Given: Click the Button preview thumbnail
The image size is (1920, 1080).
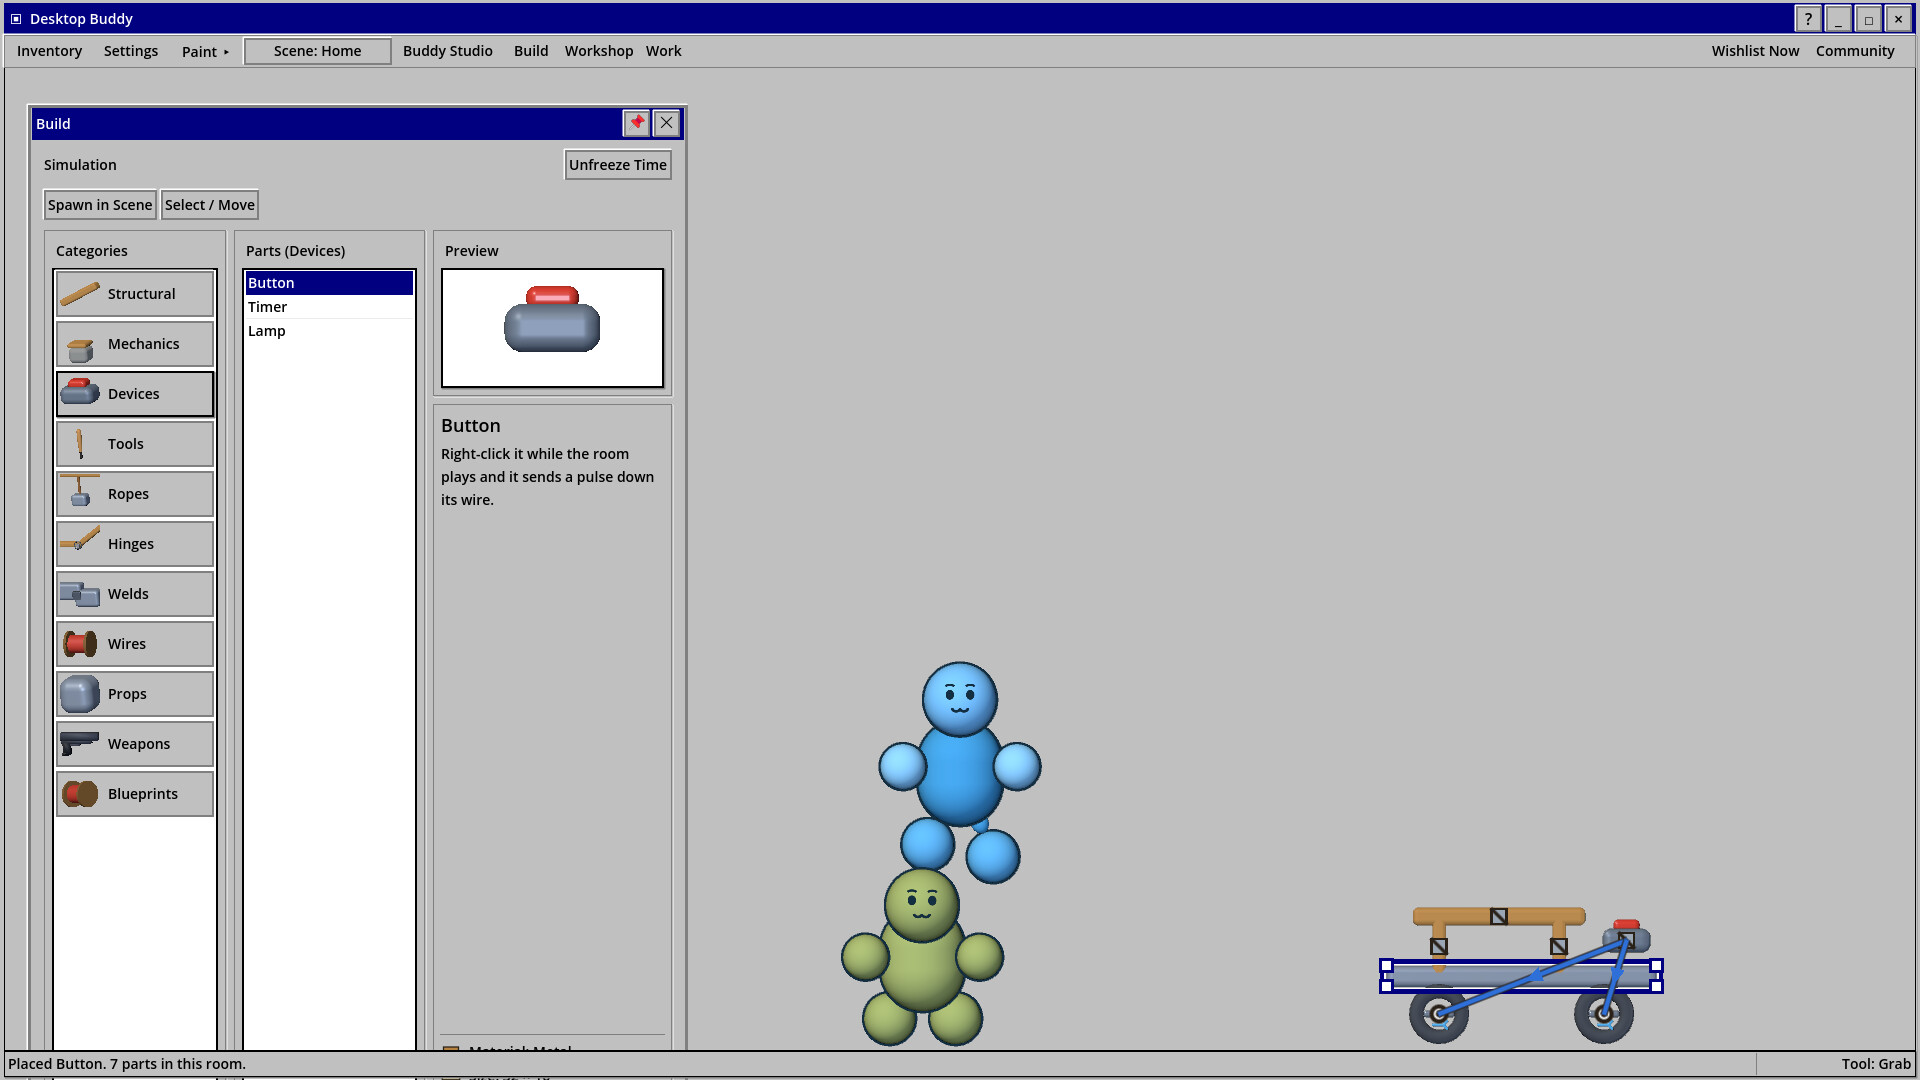Looking at the screenshot, I should click(552, 328).
